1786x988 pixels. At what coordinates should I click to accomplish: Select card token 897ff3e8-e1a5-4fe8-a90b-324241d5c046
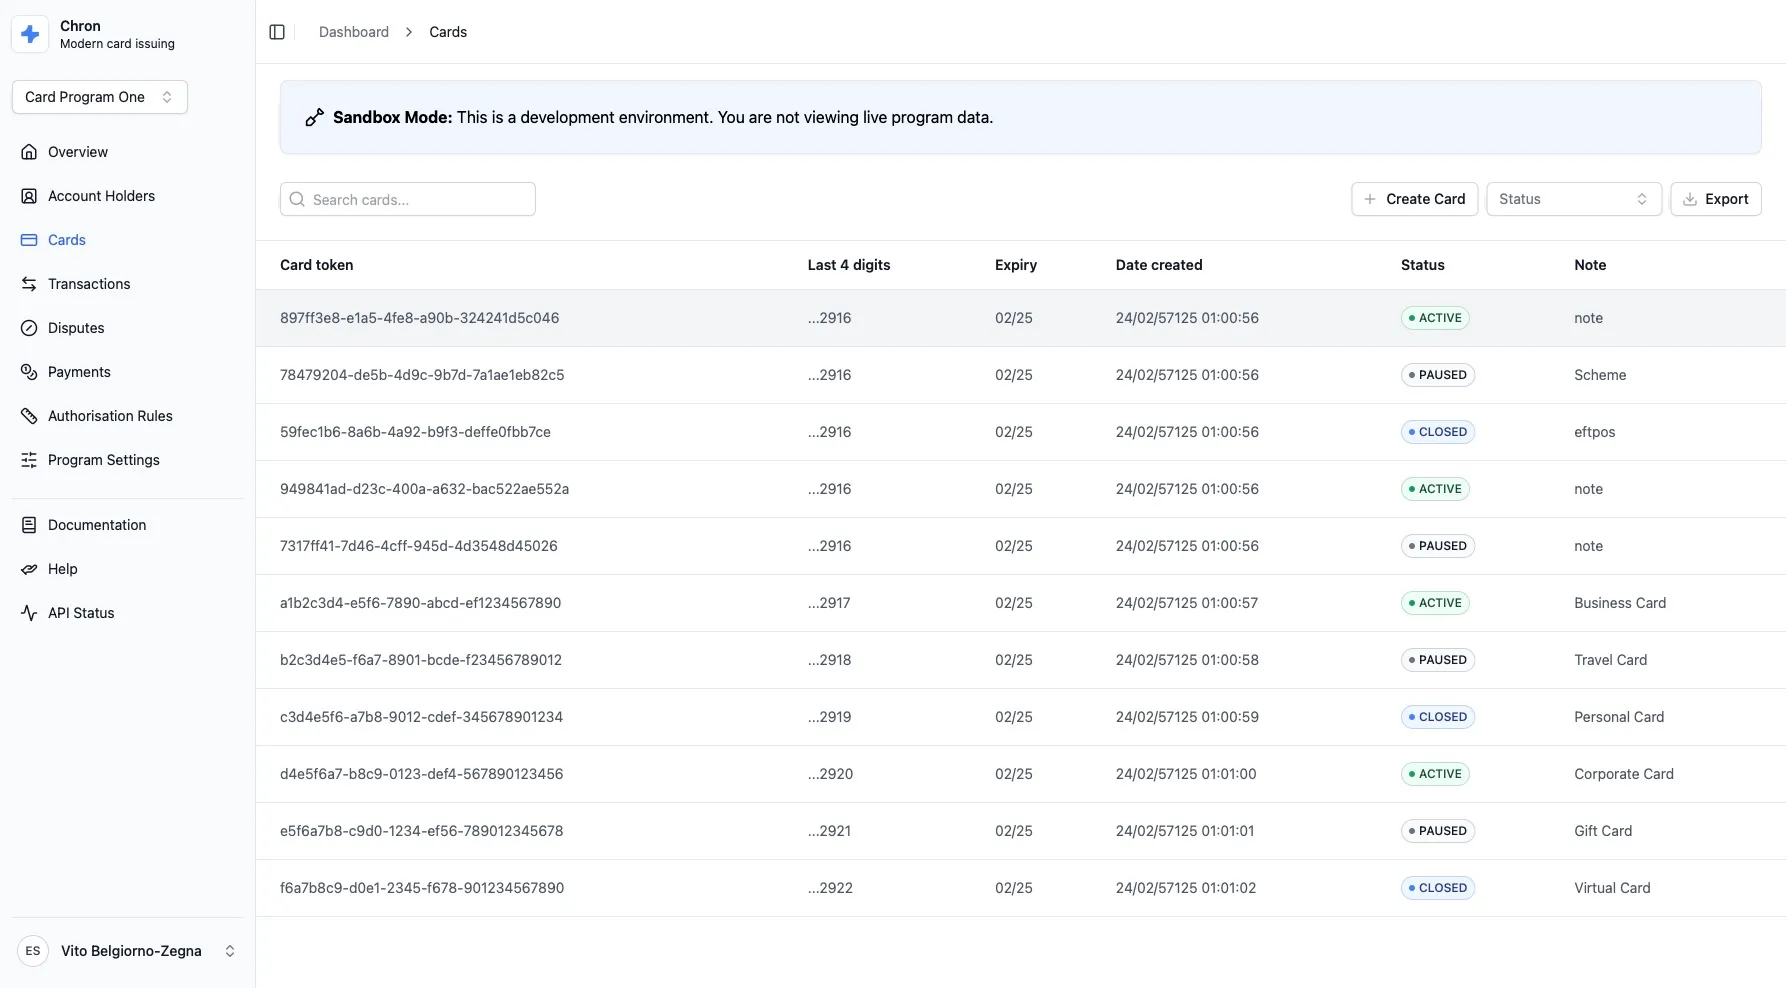pos(419,318)
